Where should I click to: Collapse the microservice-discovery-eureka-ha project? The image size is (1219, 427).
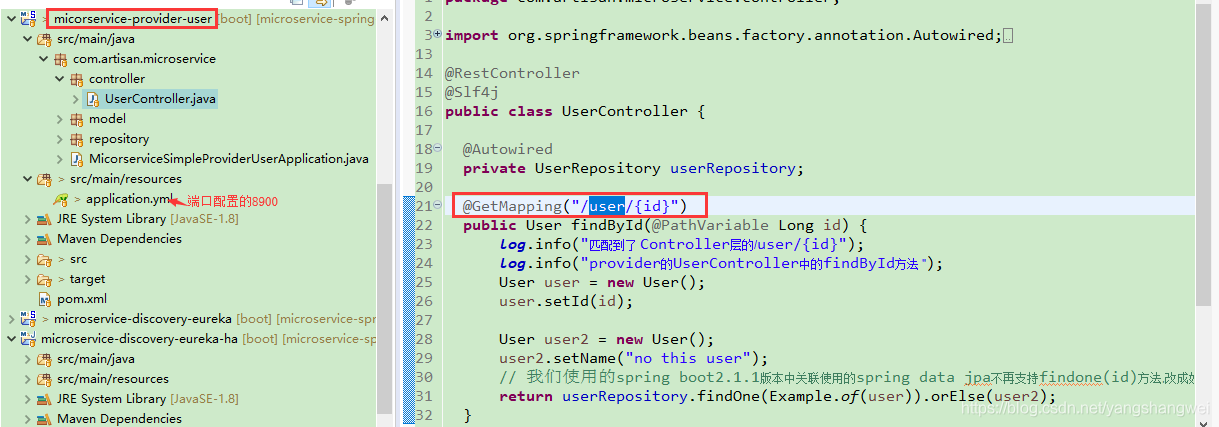pos(11,339)
